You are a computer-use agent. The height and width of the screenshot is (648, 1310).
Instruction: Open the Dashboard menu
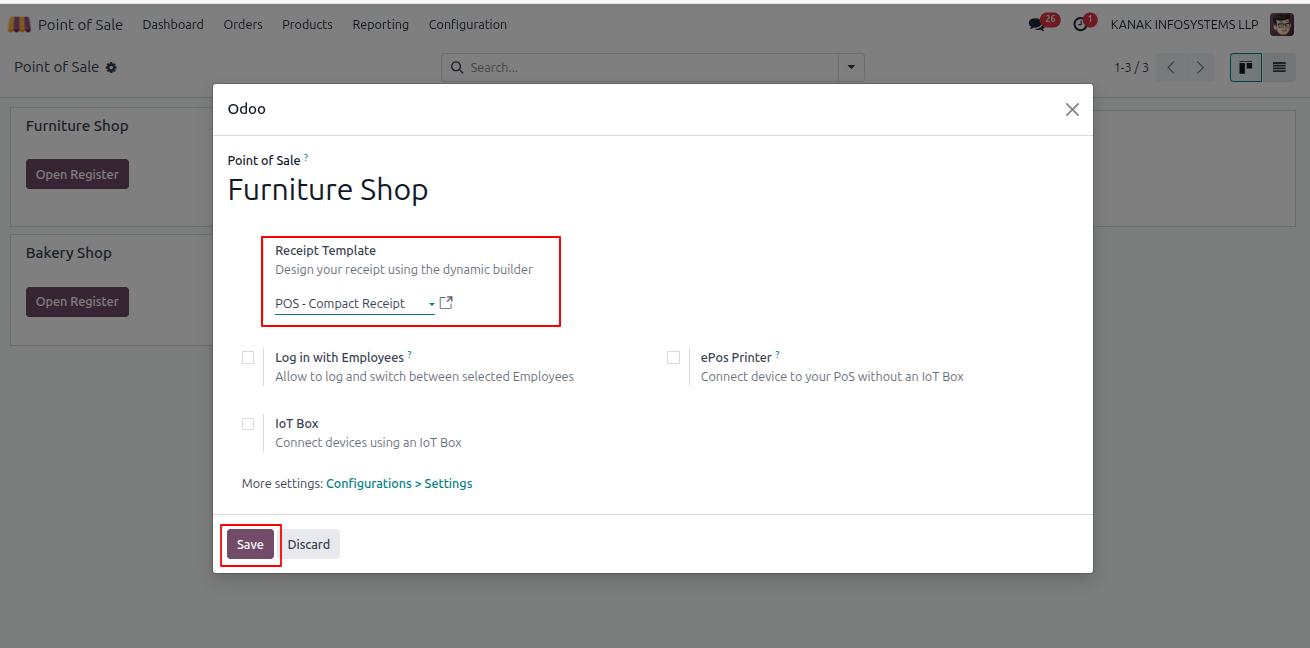pos(173,25)
